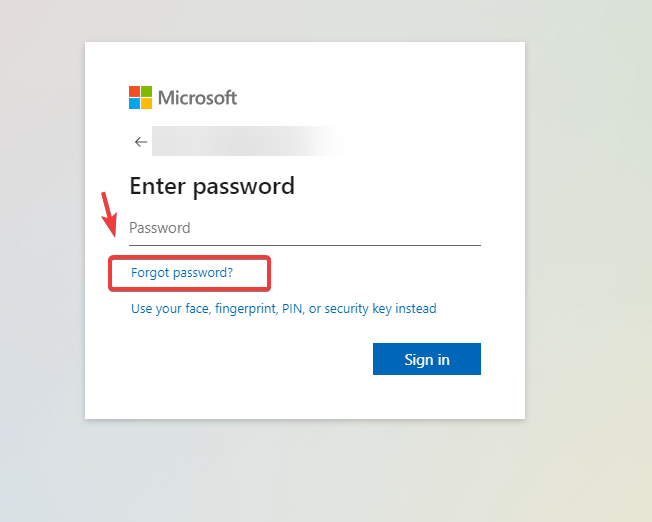Open the "Forgot password?" link
This screenshot has height=522, width=652.
click(x=182, y=272)
